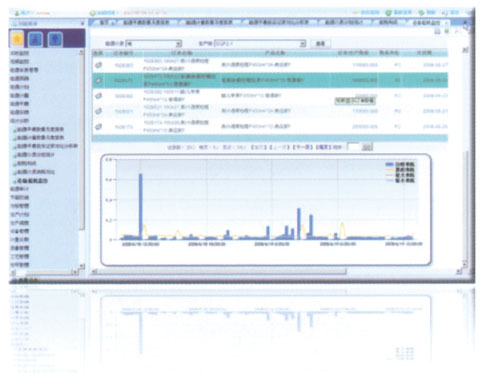Click the green shield icon in top bar

(388, 13)
